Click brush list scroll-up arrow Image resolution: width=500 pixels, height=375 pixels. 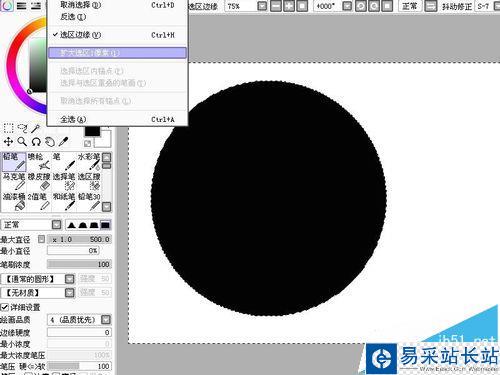[x=106, y=157]
